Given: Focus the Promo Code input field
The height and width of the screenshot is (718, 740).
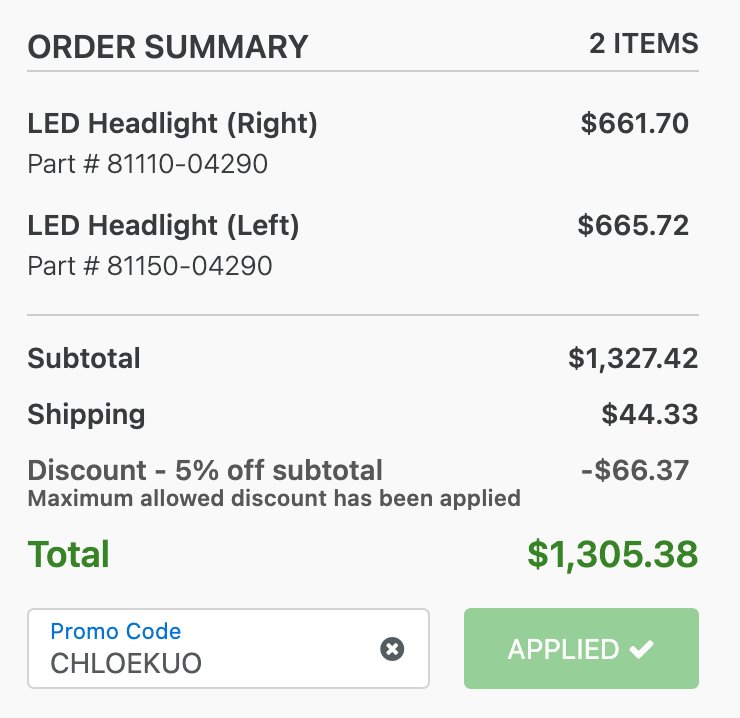Looking at the screenshot, I should click(x=228, y=648).
